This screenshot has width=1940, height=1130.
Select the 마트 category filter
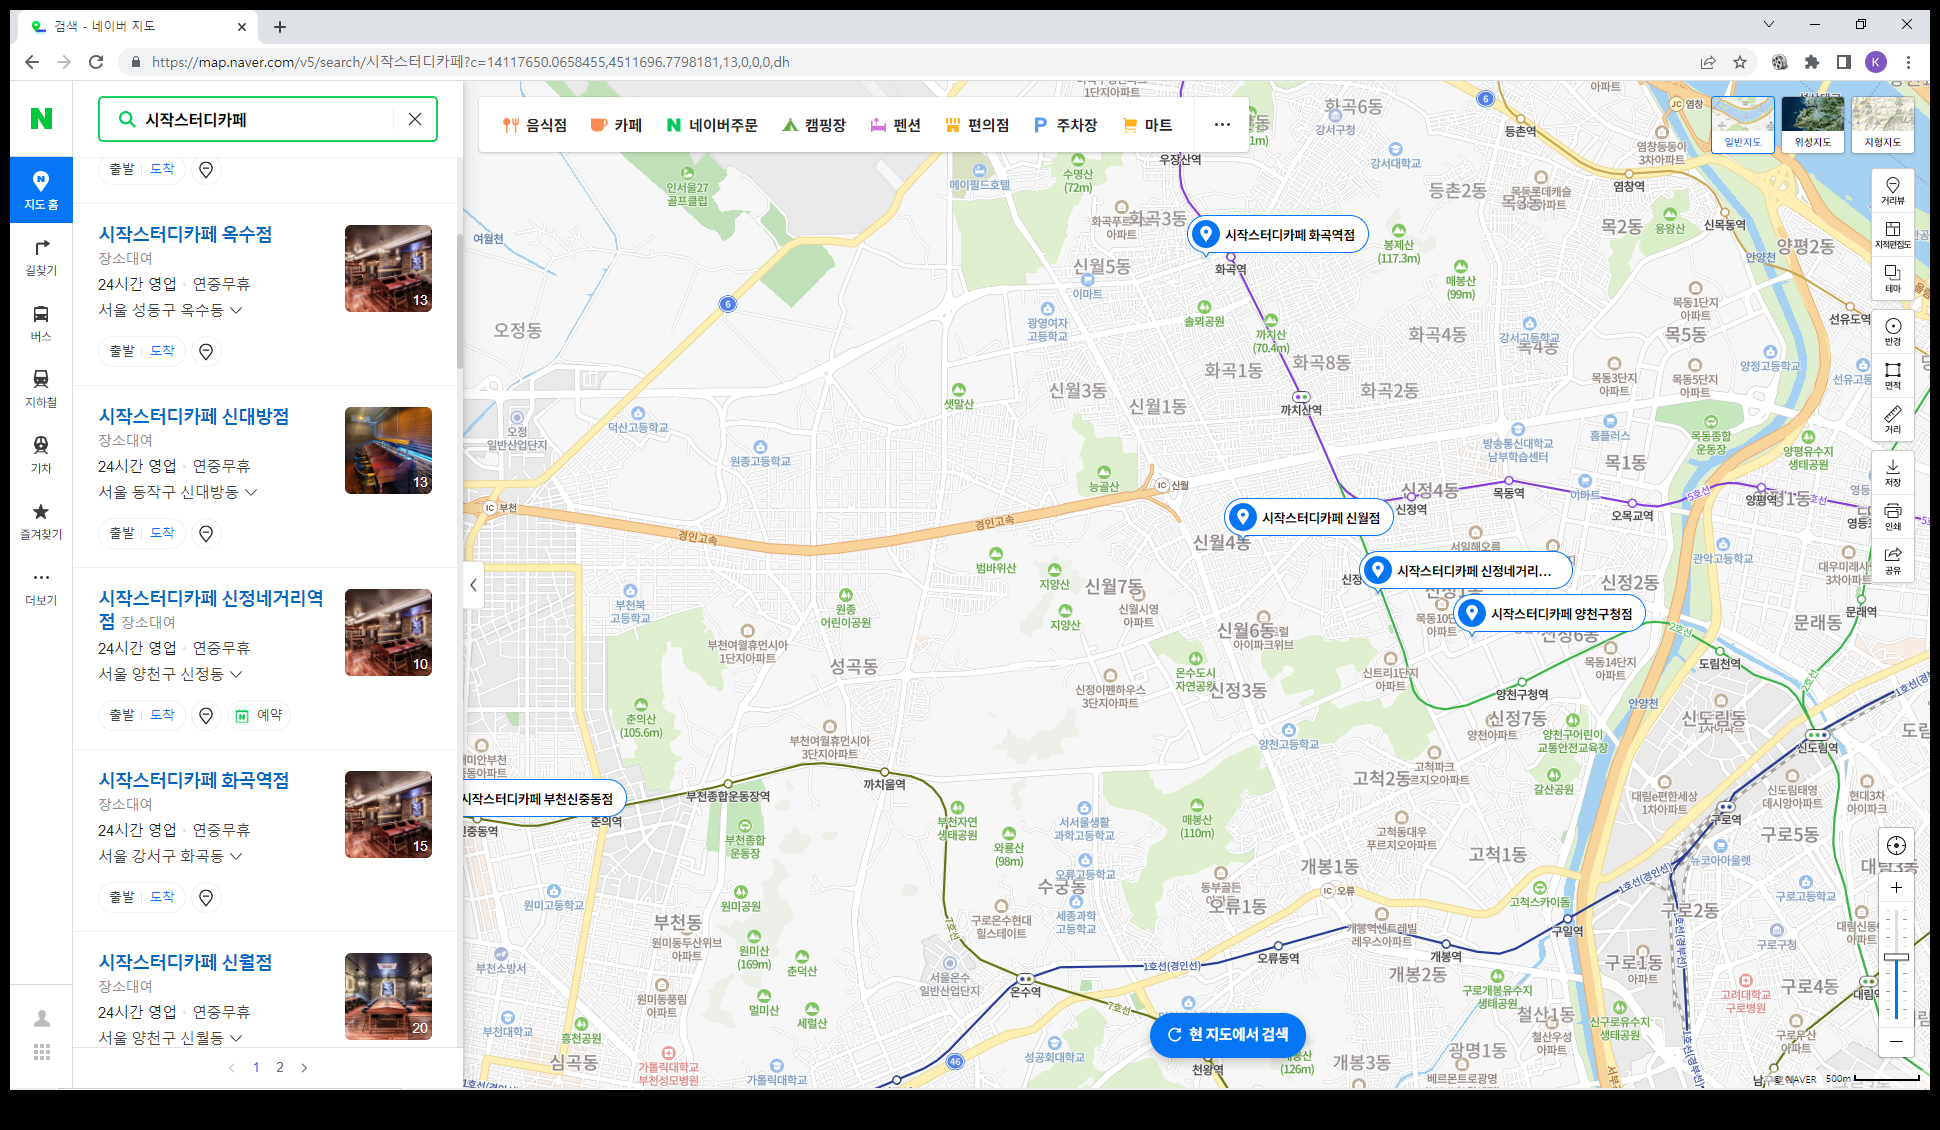pyautogui.click(x=1148, y=125)
